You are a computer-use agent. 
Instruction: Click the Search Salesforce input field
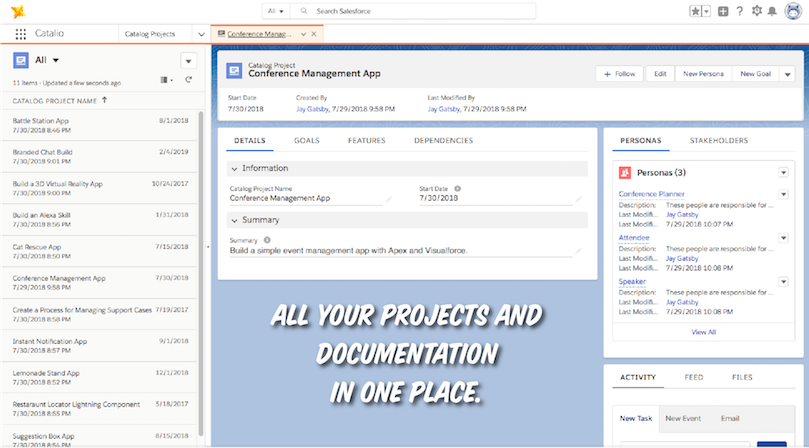pos(413,11)
